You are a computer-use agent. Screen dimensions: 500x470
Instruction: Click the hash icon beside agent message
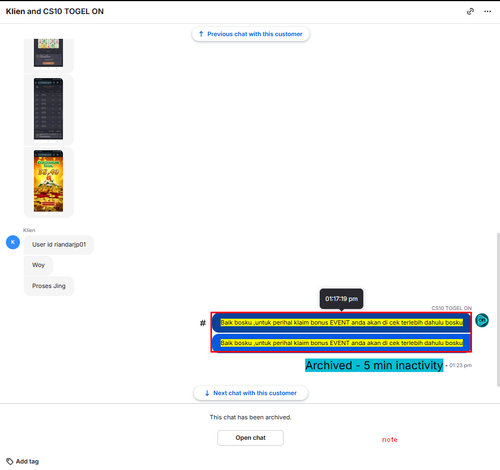(x=203, y=323)
